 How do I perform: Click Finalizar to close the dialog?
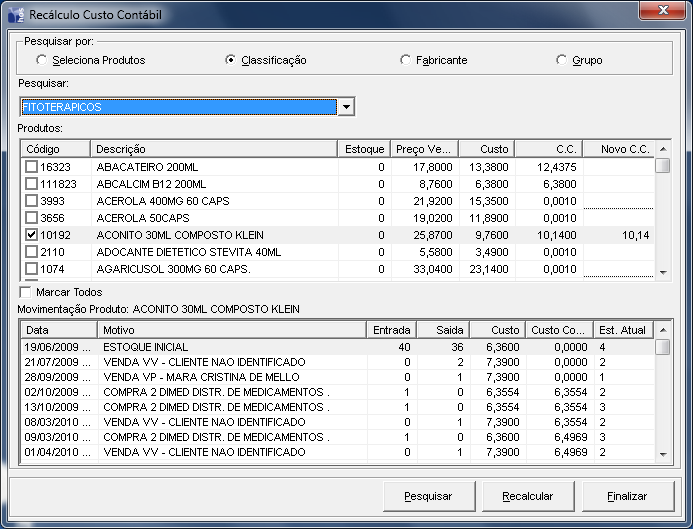[627, 496]
